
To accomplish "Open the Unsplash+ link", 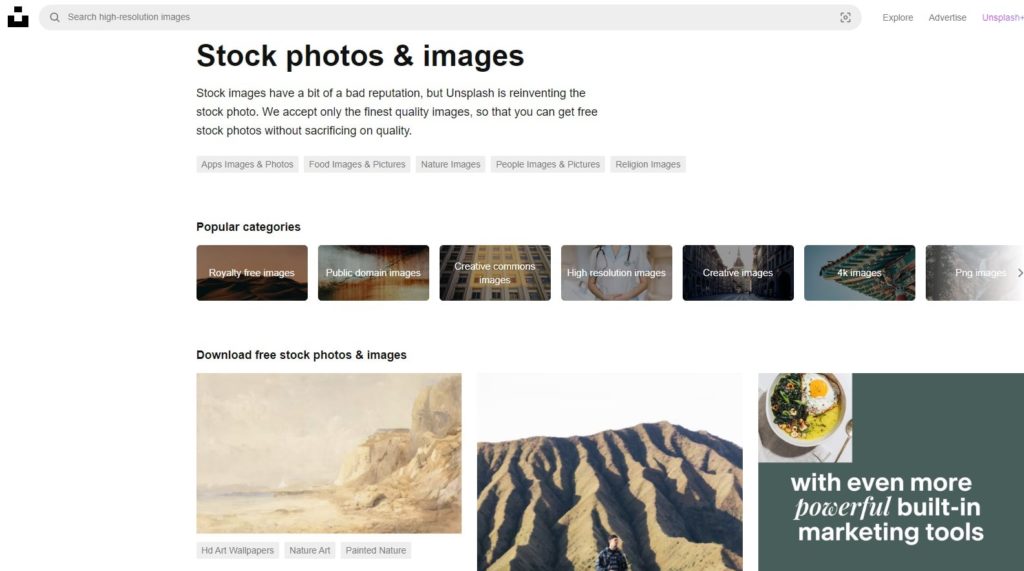I will point(1002,17).
